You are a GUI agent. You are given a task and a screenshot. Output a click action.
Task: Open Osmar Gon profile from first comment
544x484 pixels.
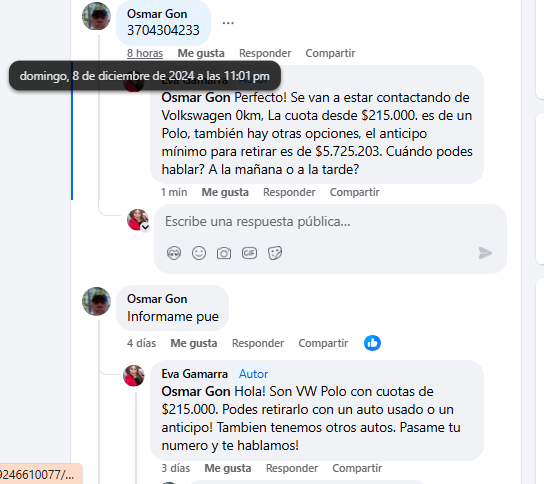coord(157,14)
